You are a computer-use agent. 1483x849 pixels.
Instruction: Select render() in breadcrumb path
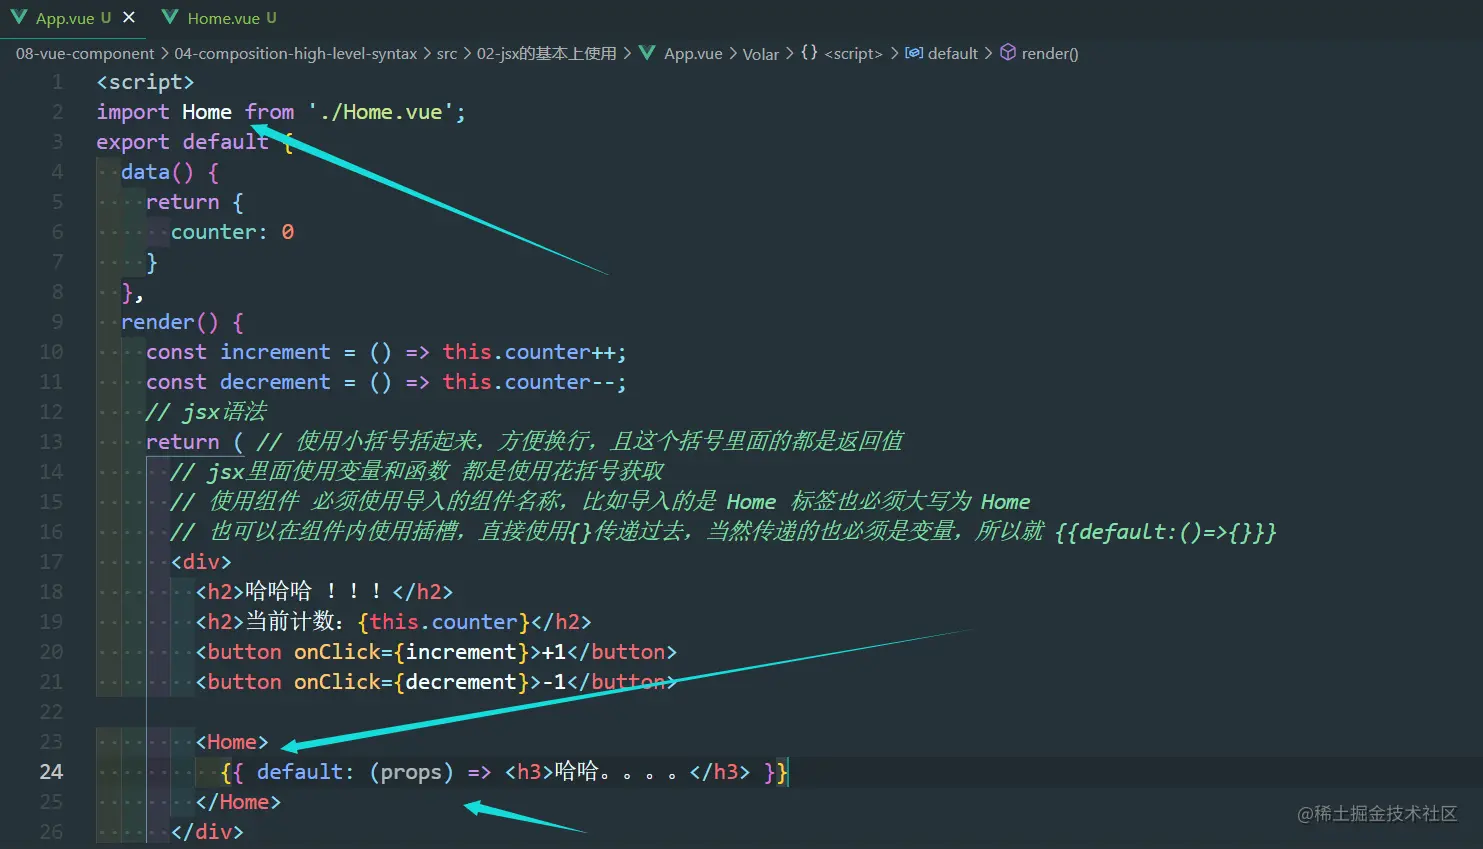[1050, 54]
